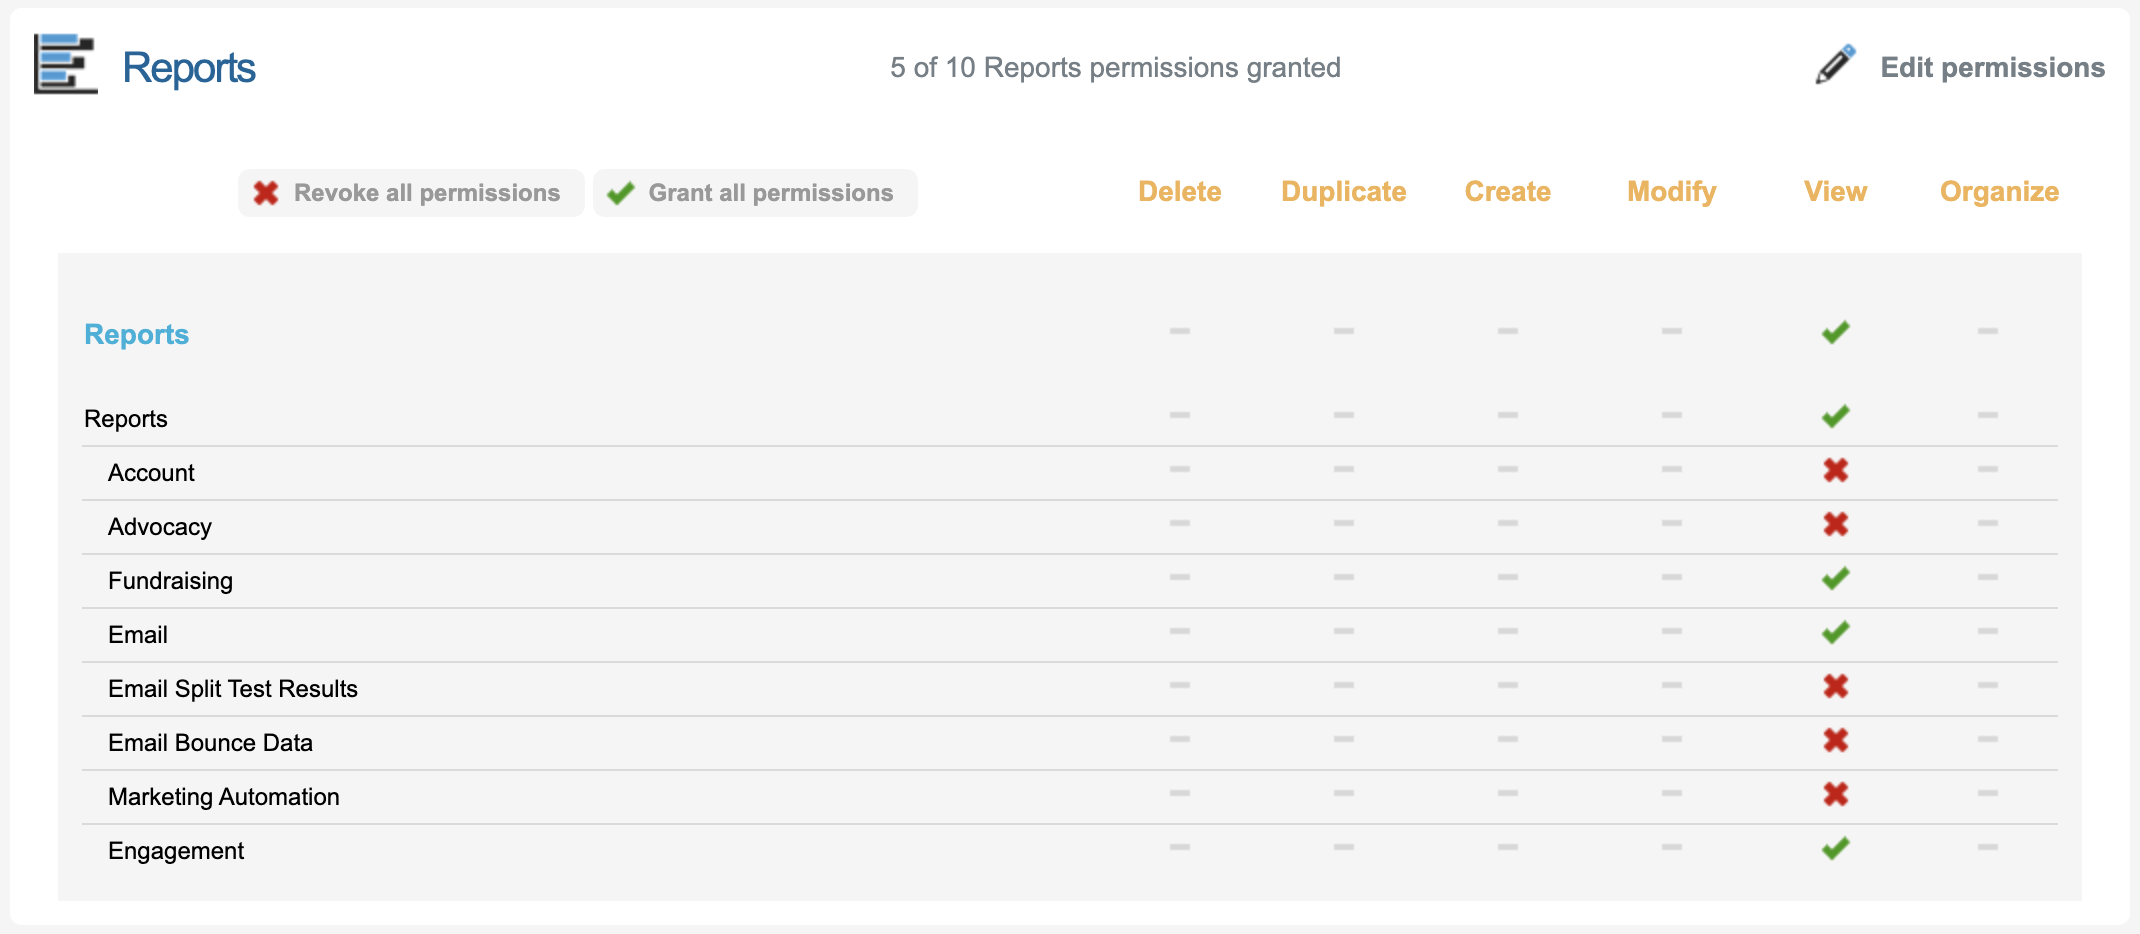
Task: Select the black Reports parent row label
Action: pos(126,419)
